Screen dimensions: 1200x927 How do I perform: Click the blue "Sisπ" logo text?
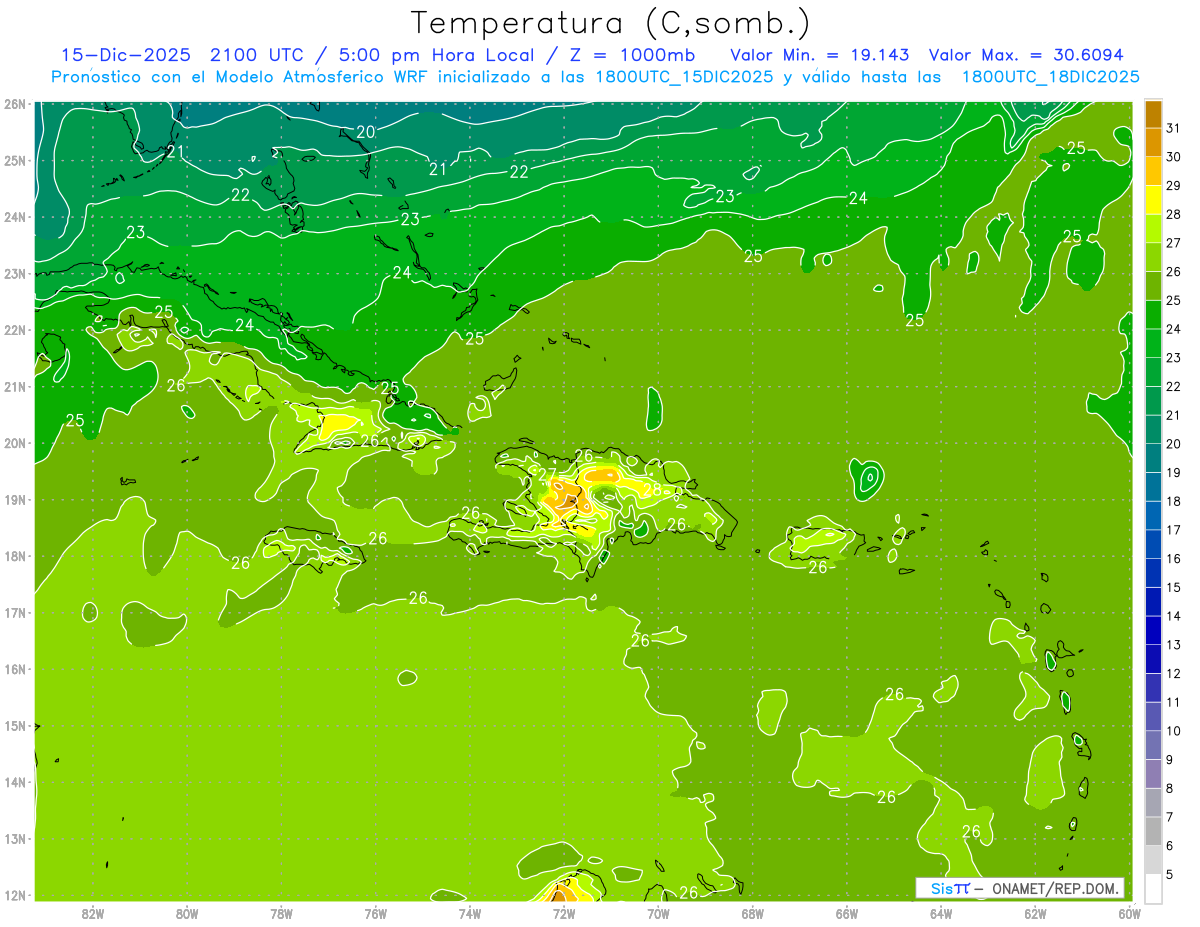(950, 888)
